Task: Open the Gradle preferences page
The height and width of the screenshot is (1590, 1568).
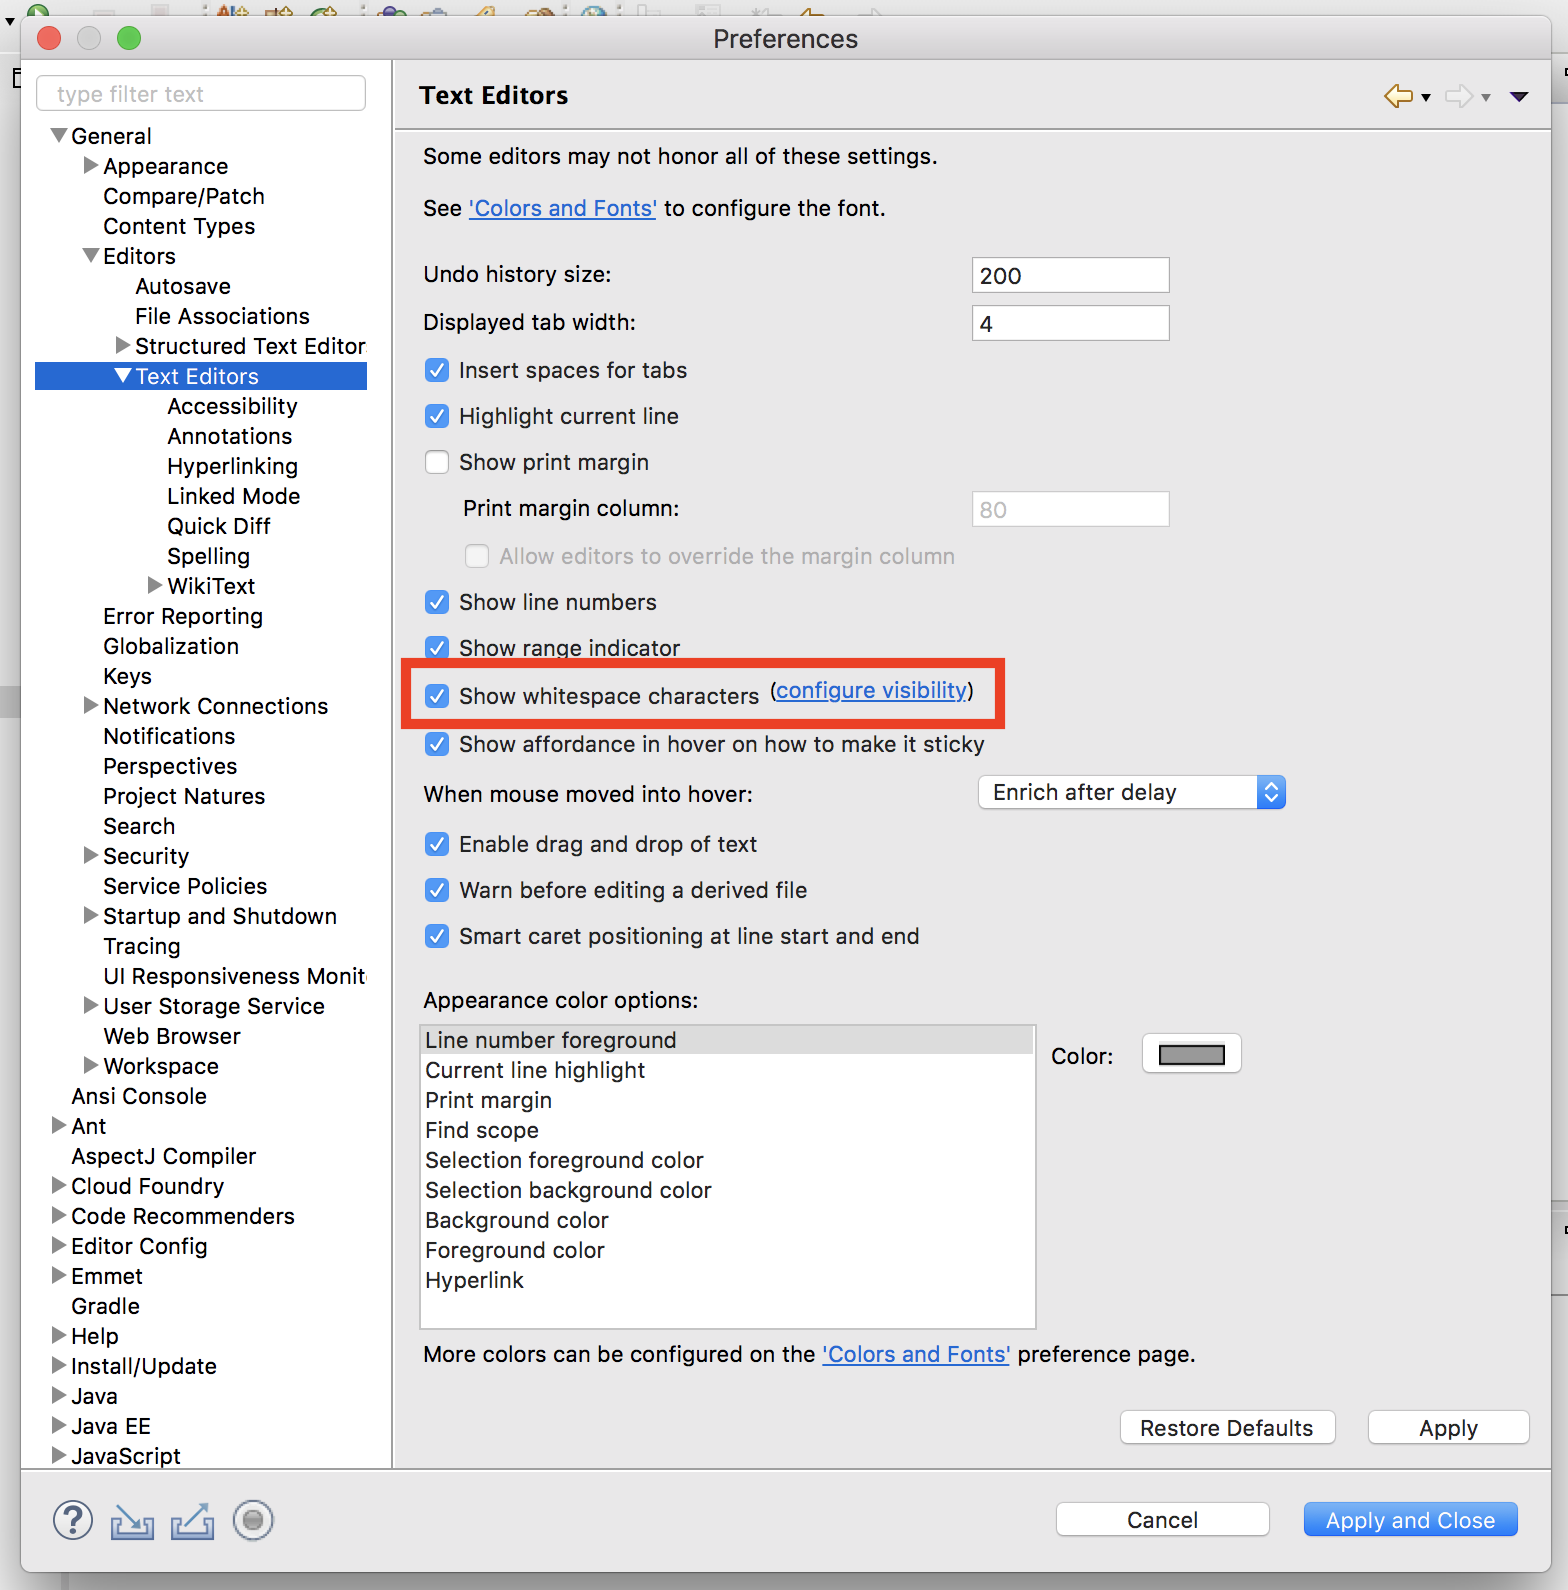Action: (x=105, y=1306)
